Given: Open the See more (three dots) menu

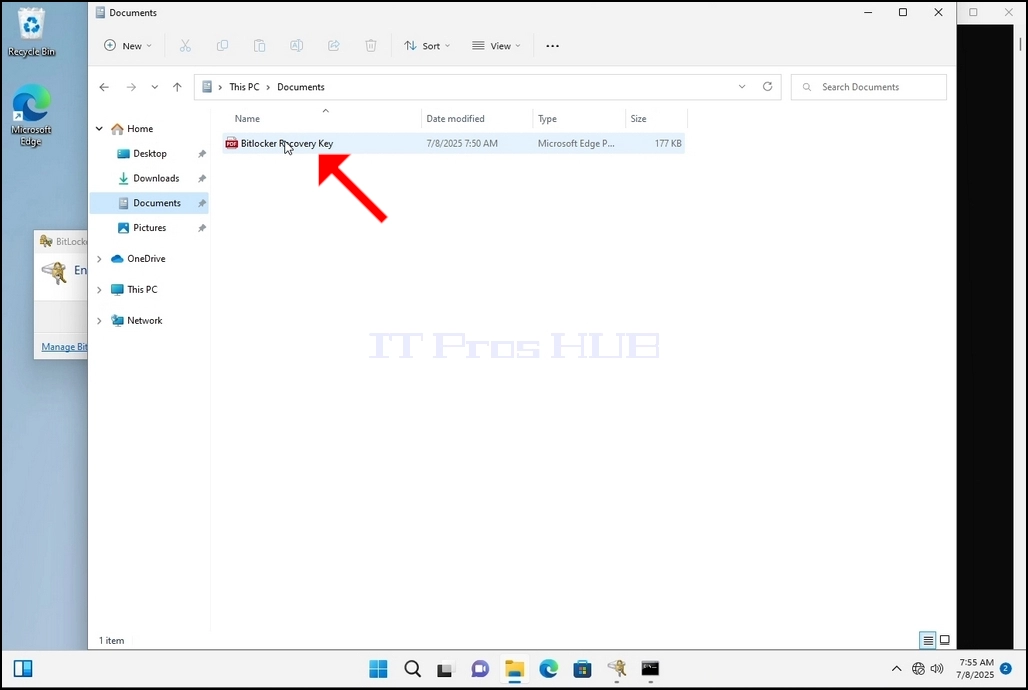Looking at the screenshot, I should tap(553, 46).
